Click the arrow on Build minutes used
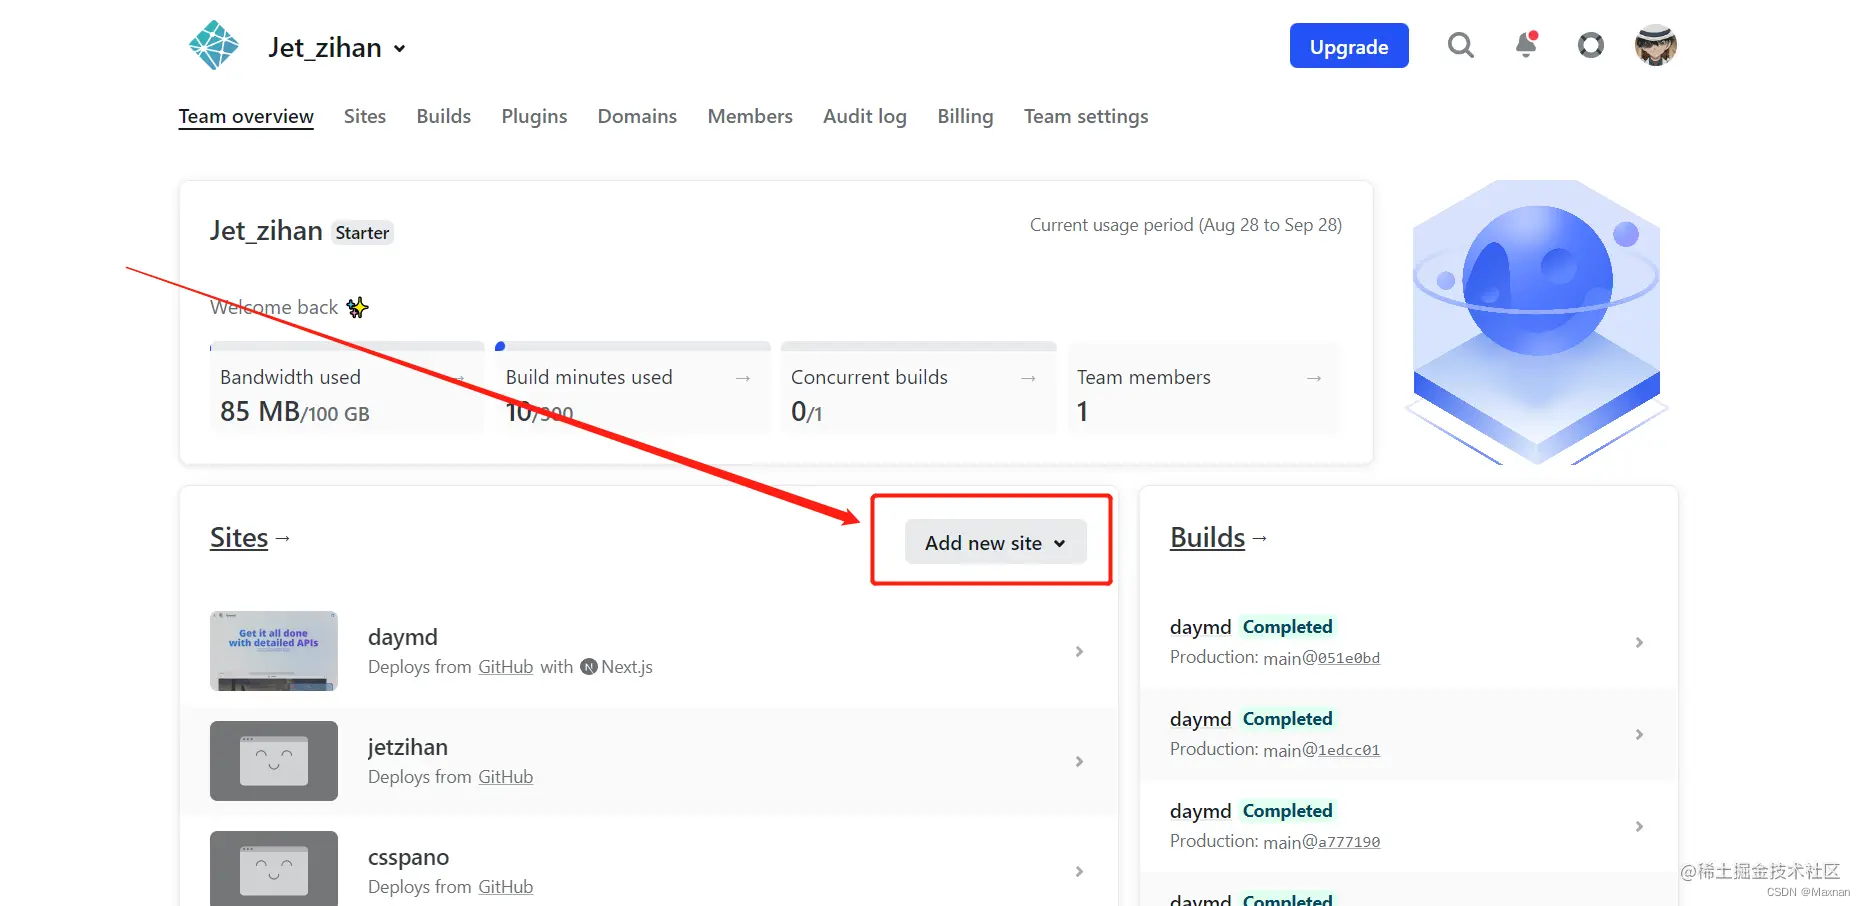 pos(743,378)
